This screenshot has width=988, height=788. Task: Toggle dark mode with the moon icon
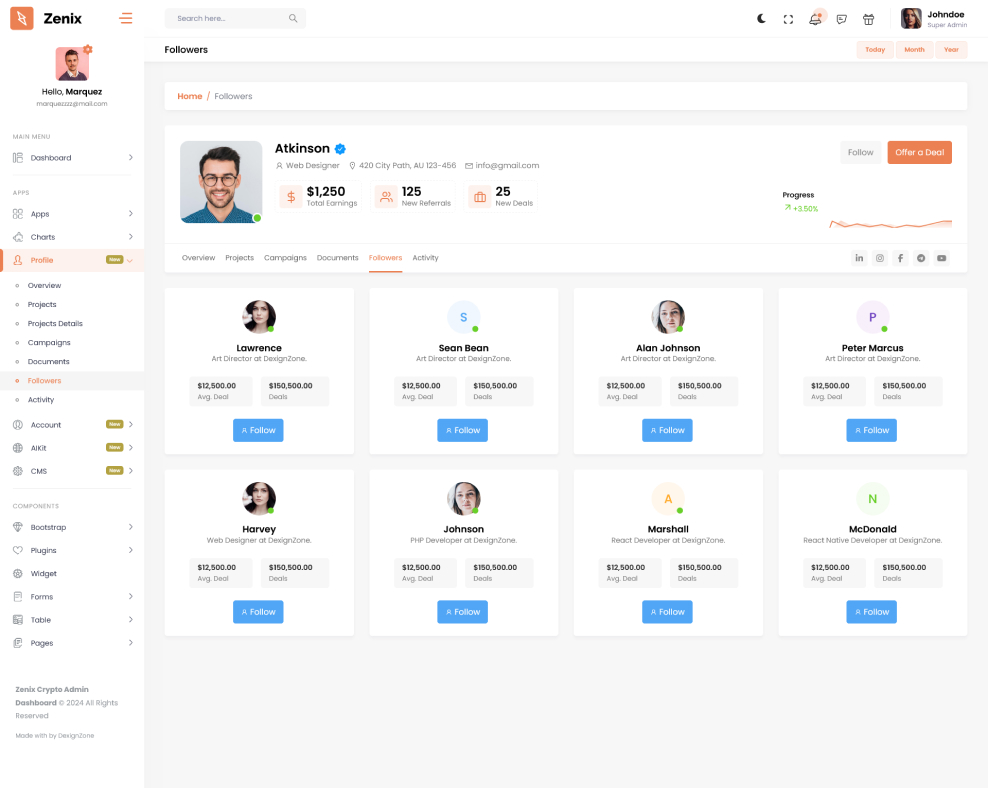tap(761, 19)
